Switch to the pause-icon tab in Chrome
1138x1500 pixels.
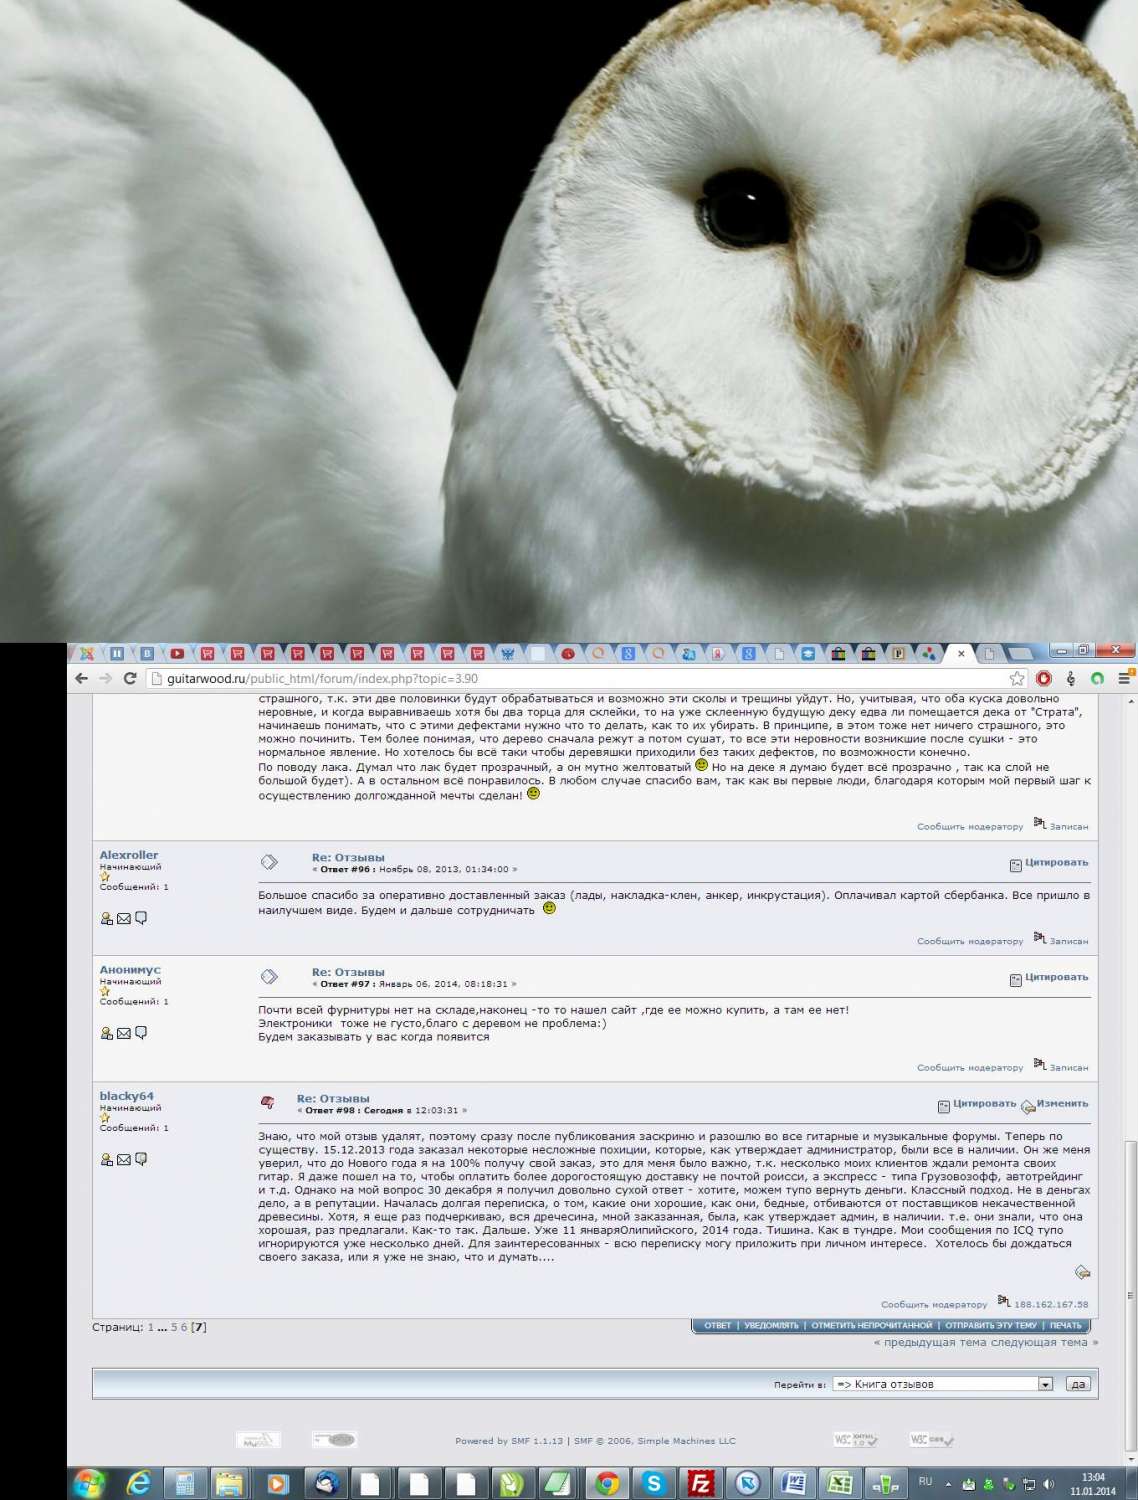pyautogui.click(x=117, y=654)
